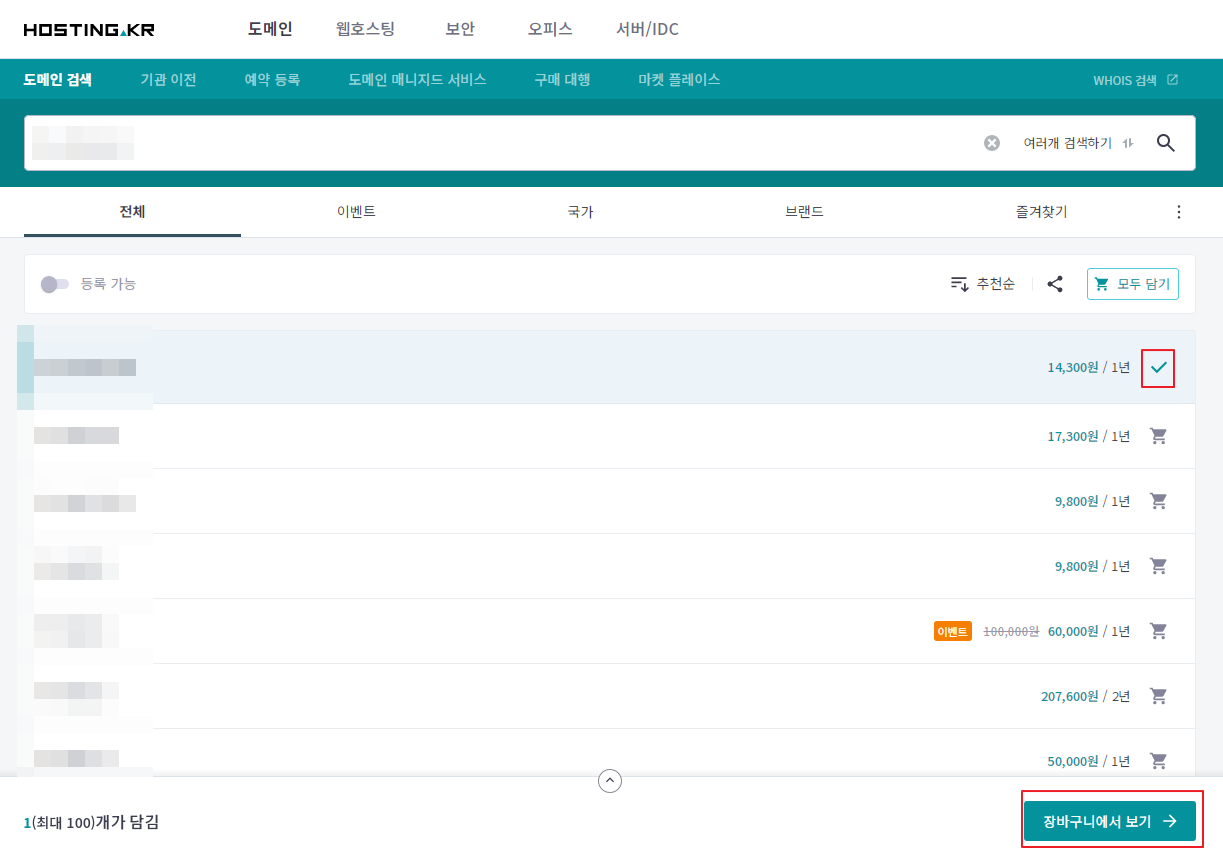Click the share icon
The height and width of the screenshot is (854, 1223).
tap(1055, 284)
